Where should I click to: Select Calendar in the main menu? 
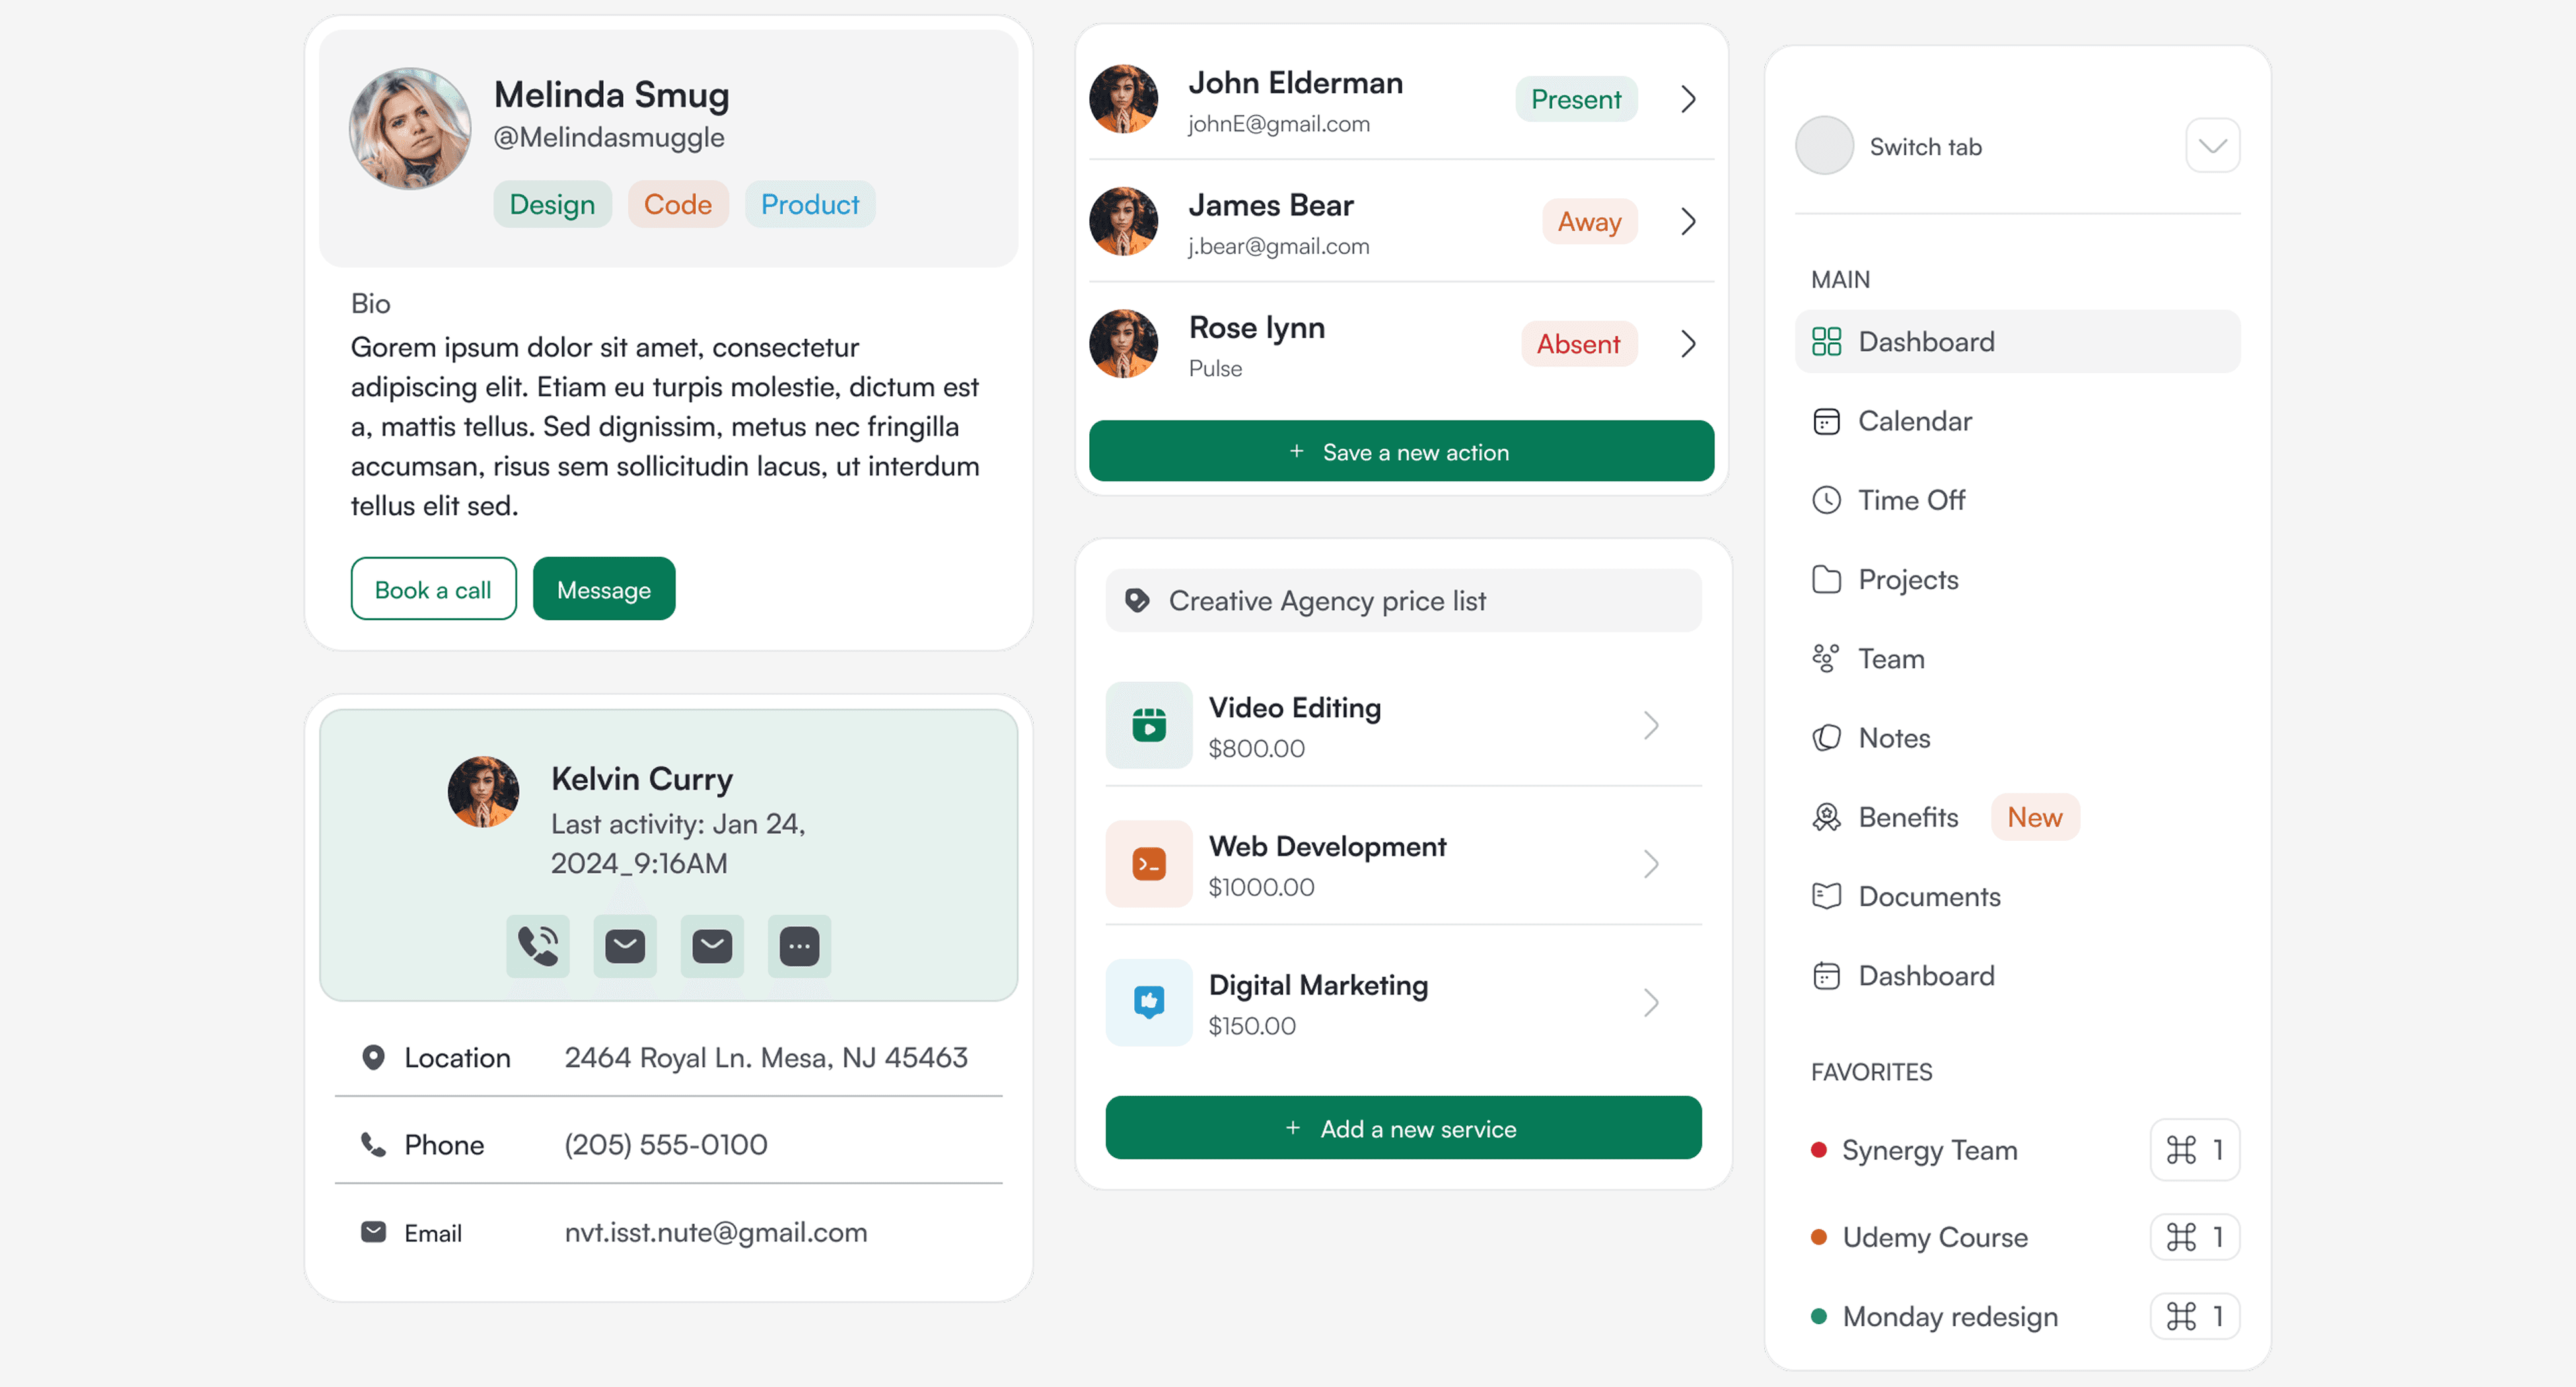pos(1914,421)
